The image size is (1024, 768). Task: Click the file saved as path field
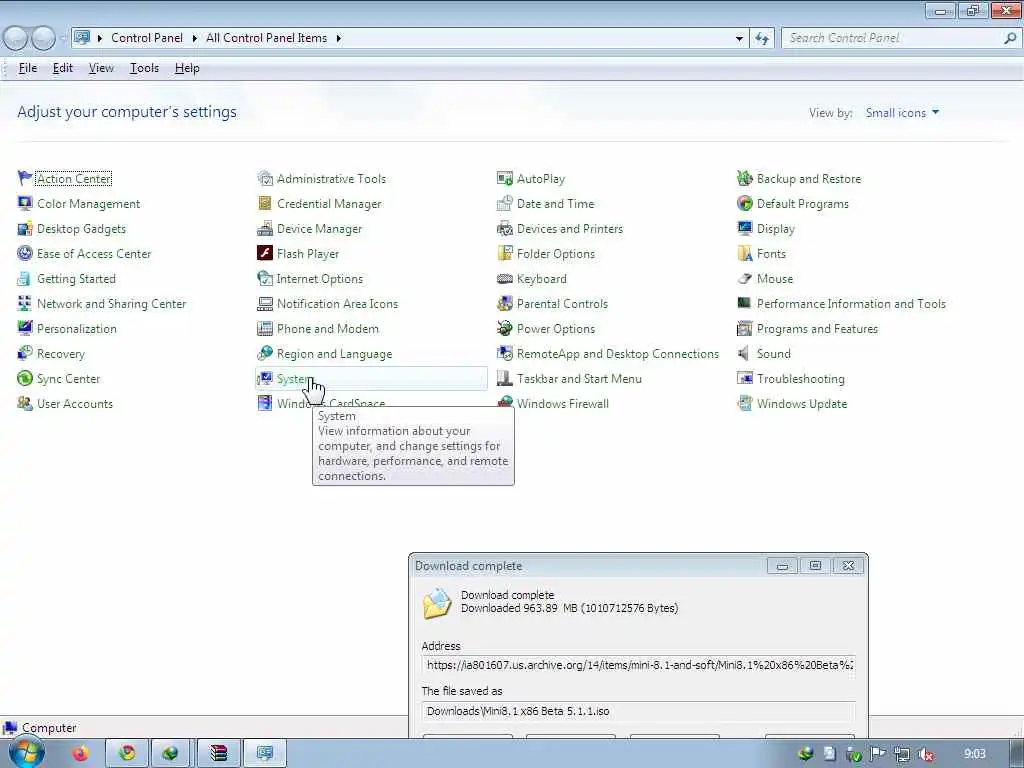(639, 711)
